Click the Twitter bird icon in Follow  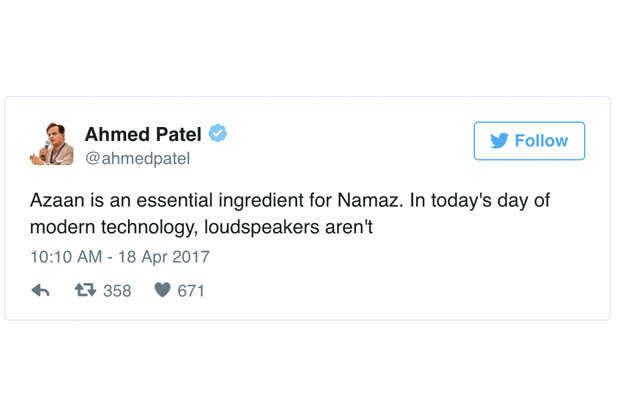[499, 141]
